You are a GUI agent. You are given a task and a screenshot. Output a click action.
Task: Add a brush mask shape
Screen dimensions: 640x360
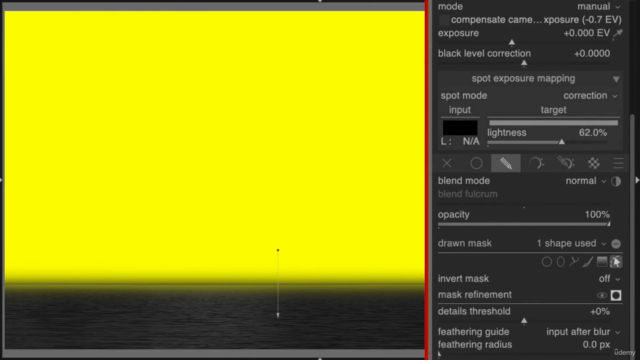(x=588, y=262)
